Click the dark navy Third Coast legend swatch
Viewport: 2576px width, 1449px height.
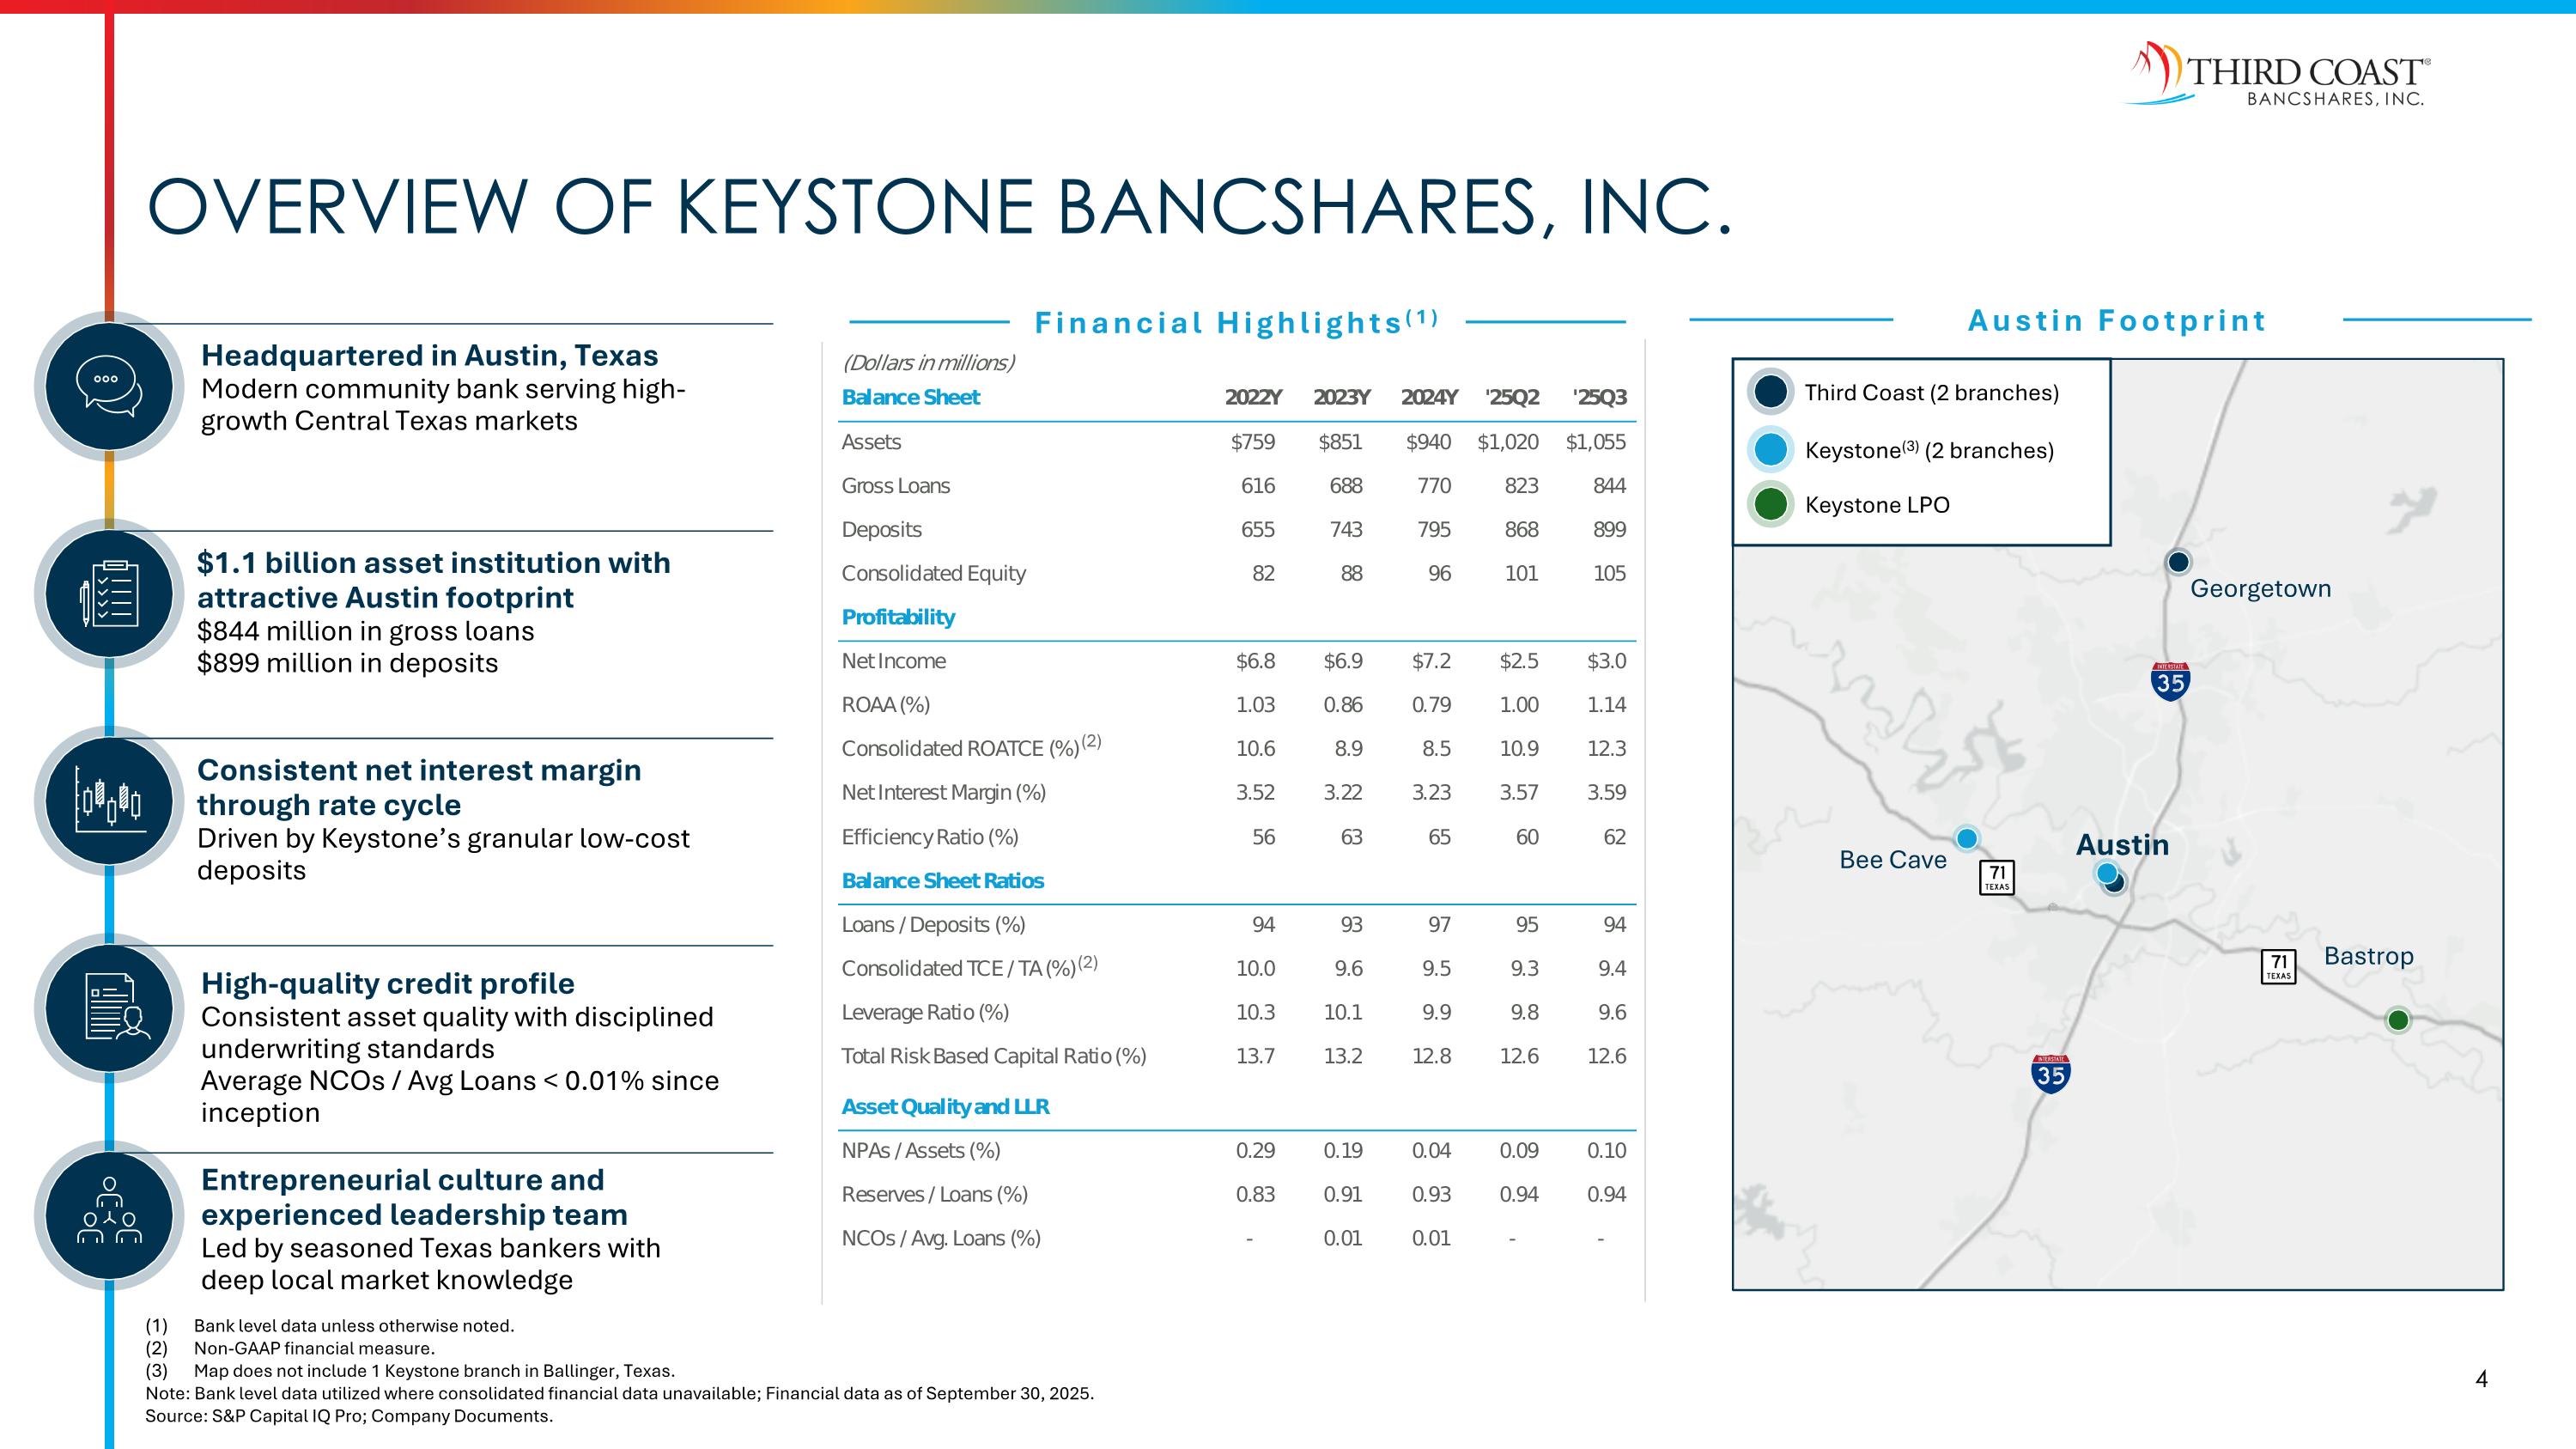1770,392
